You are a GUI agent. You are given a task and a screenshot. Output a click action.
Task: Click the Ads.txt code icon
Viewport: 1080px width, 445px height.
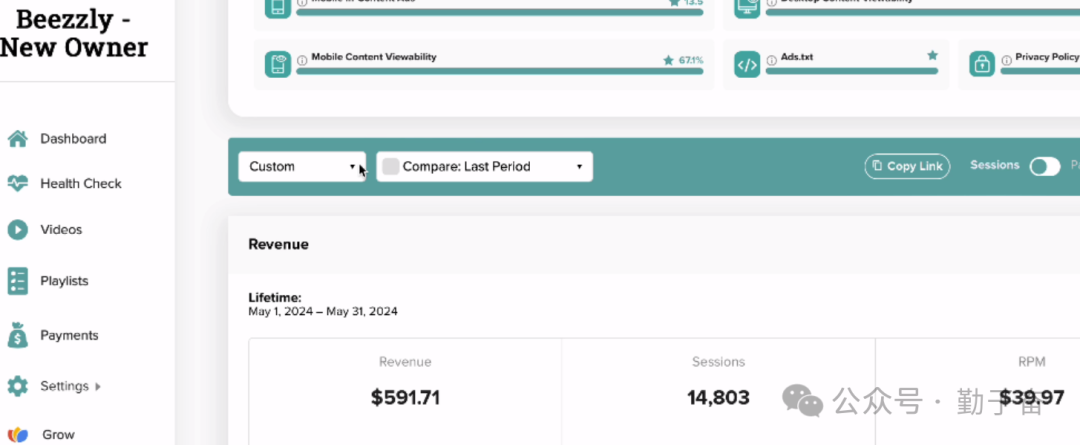point(747,65)
